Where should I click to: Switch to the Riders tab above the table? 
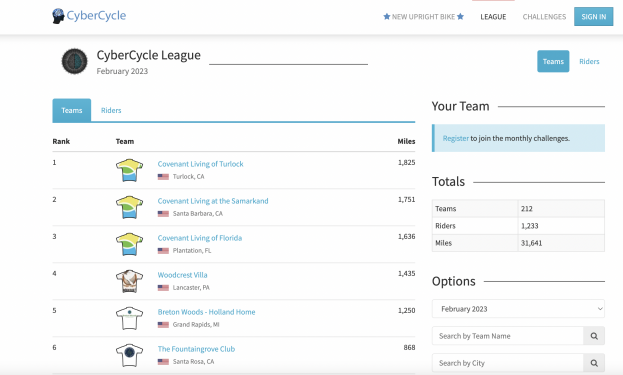(111, 110)
